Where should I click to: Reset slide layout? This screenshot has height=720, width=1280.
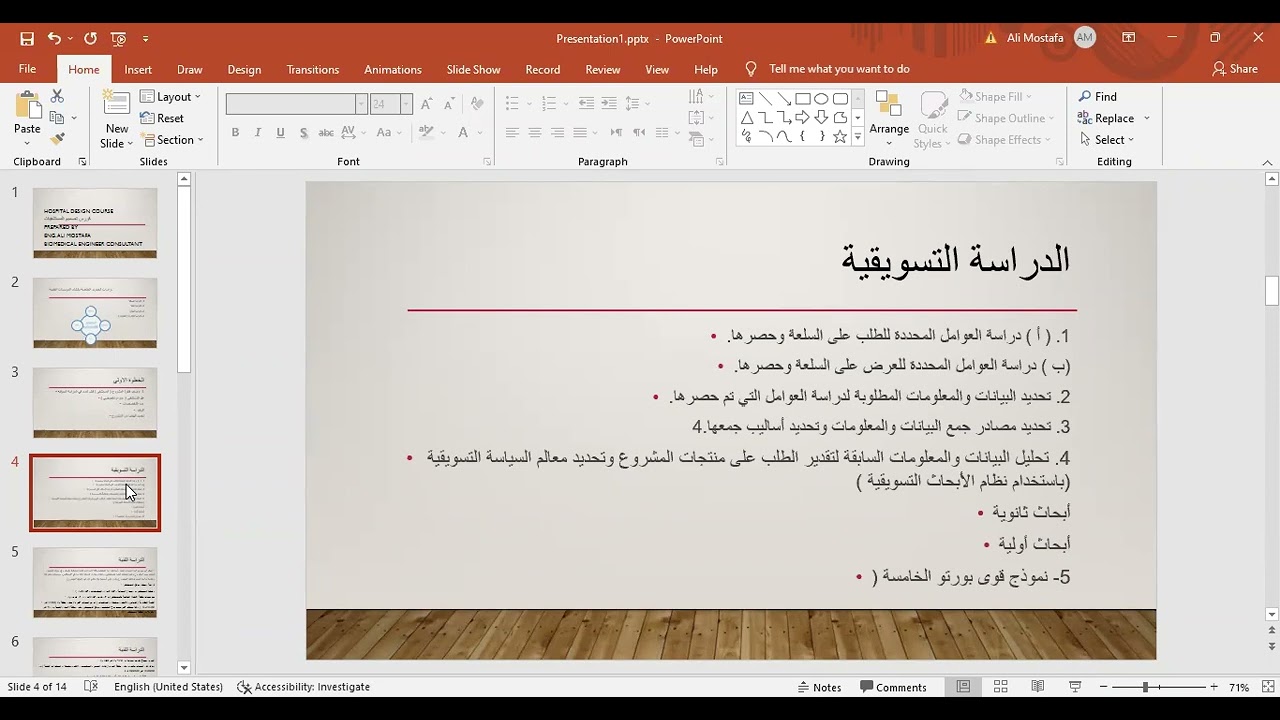point(162,118)
